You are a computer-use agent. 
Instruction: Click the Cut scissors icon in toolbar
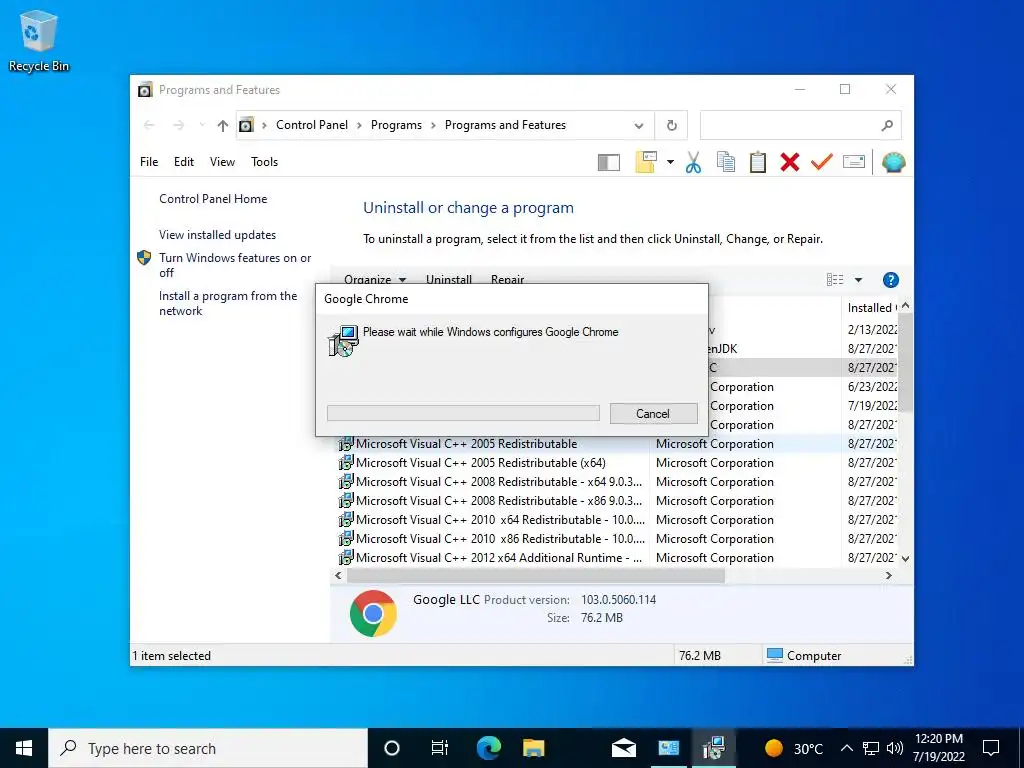tap(694, 162)
